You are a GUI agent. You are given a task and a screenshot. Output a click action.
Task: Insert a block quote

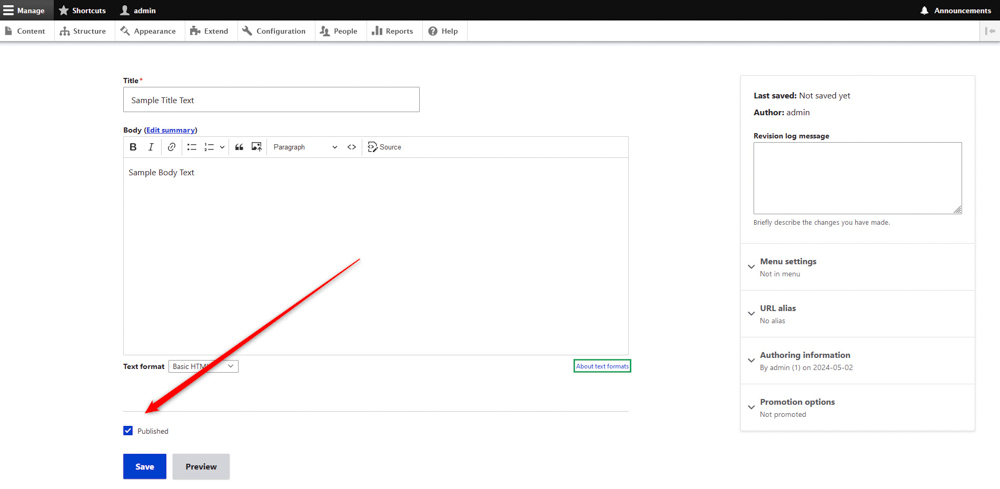click(239, 147)
